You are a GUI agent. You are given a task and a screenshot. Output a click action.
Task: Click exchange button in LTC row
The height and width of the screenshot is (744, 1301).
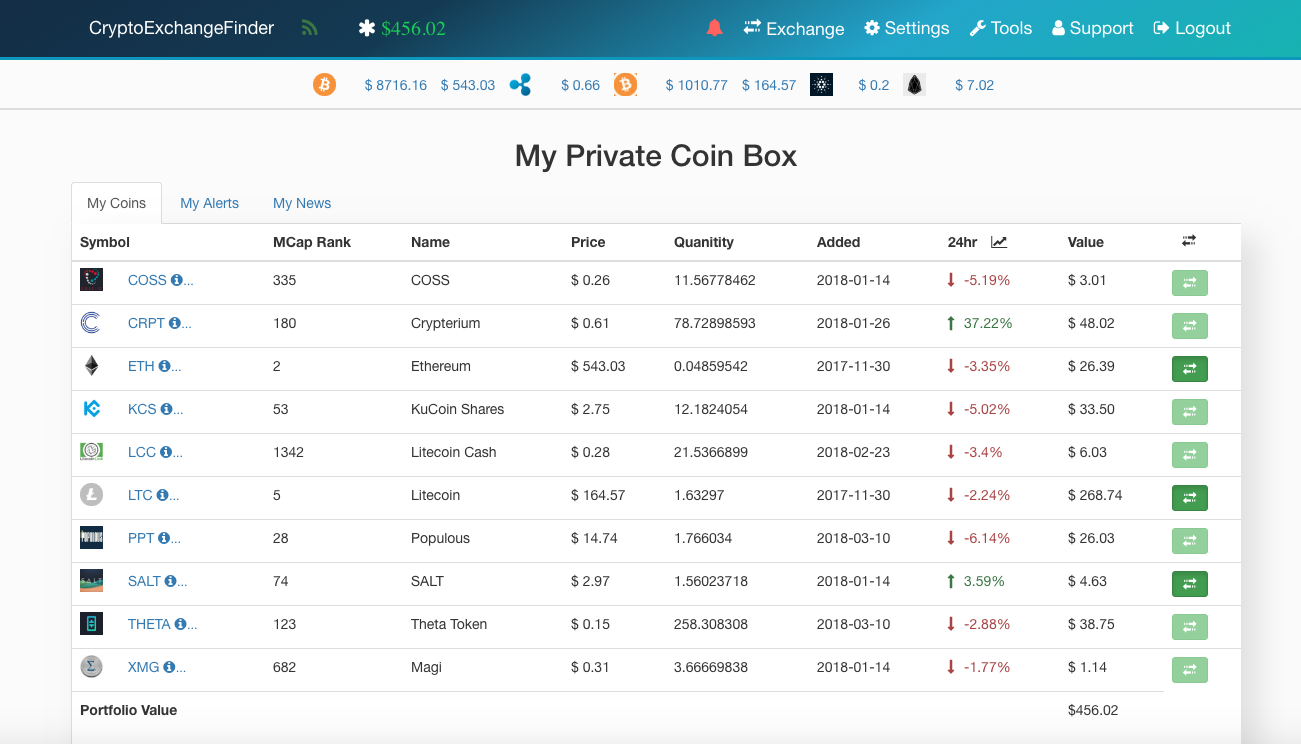coord(1190,498)
